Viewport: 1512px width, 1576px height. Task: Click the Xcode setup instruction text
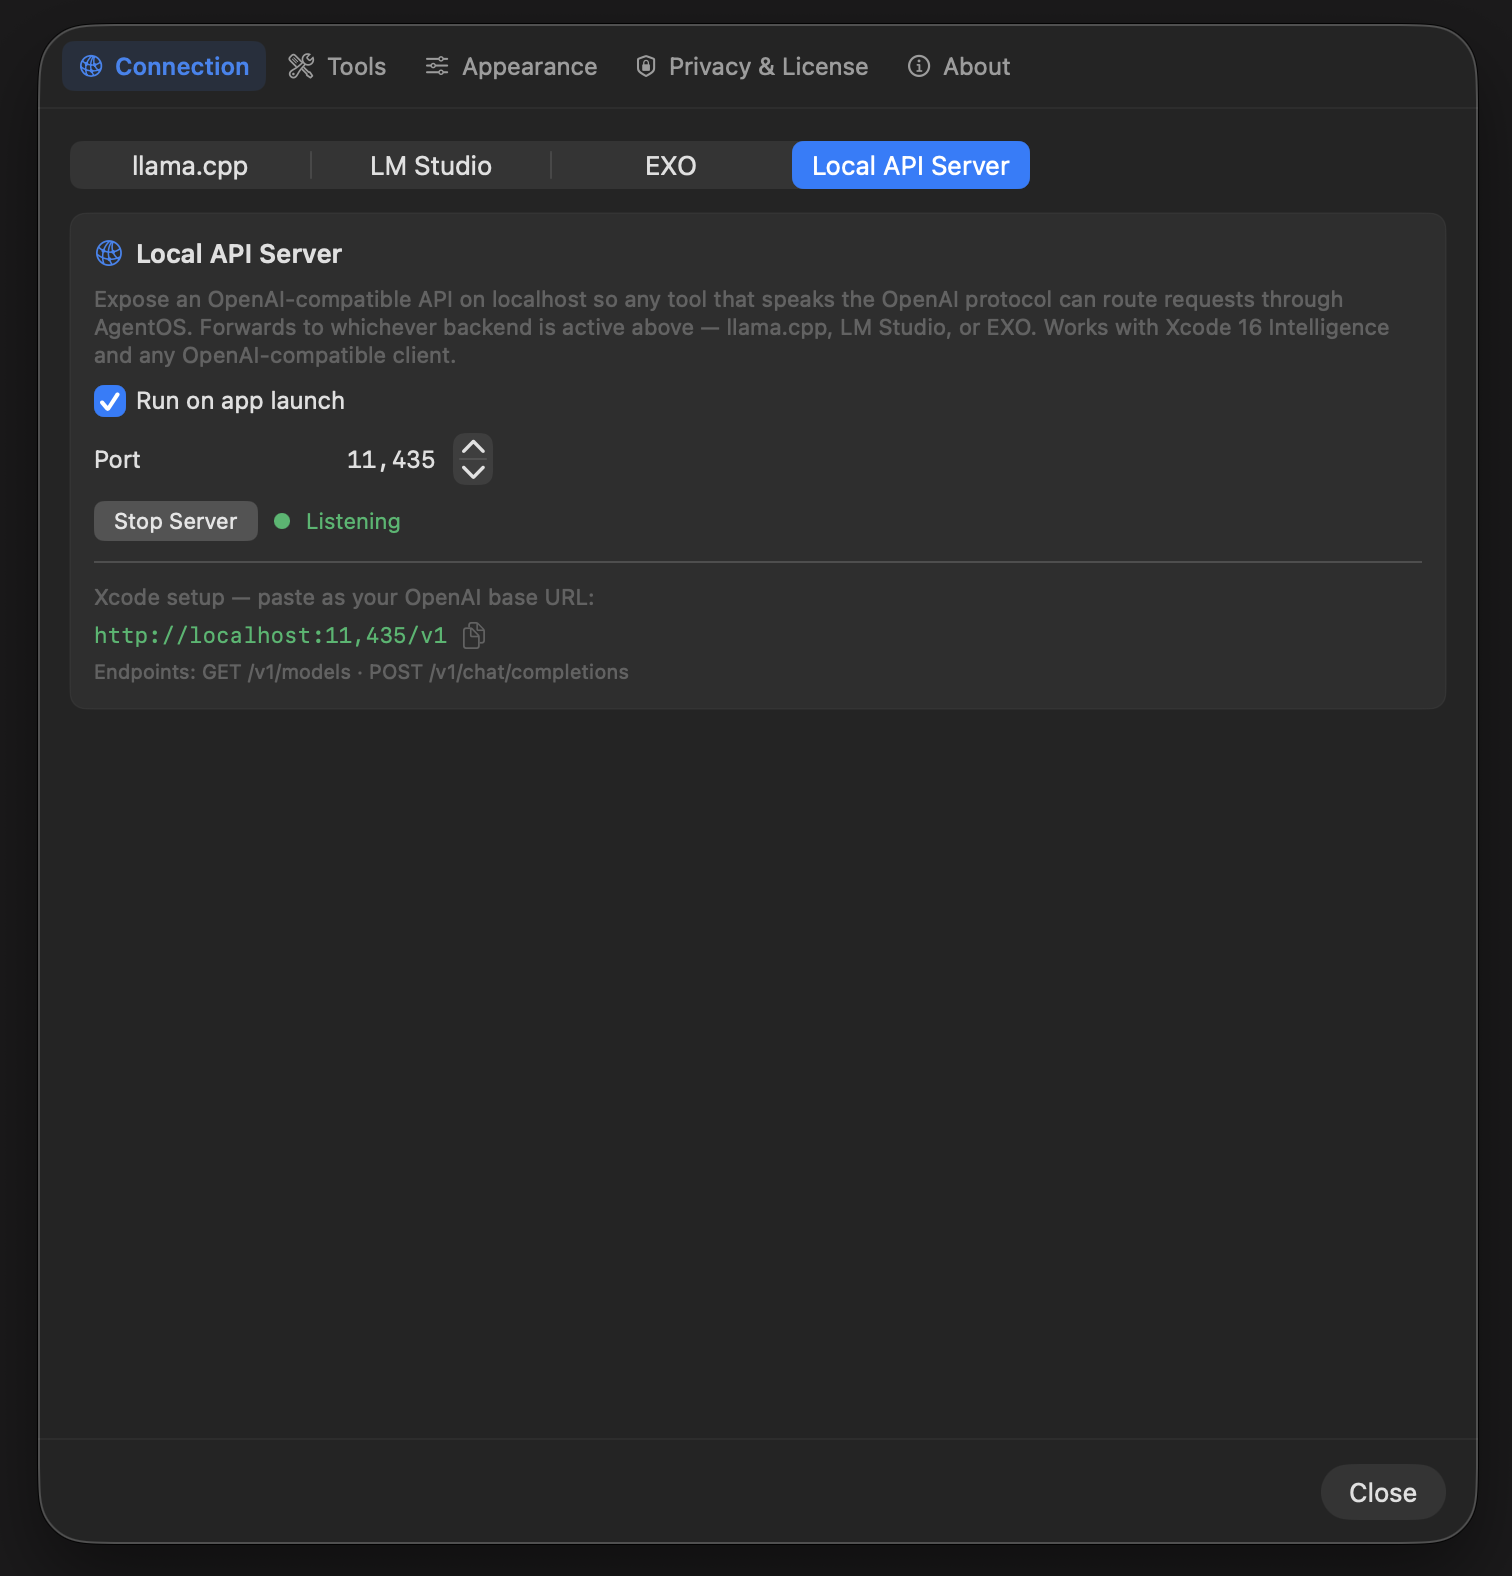coord(344,597)
